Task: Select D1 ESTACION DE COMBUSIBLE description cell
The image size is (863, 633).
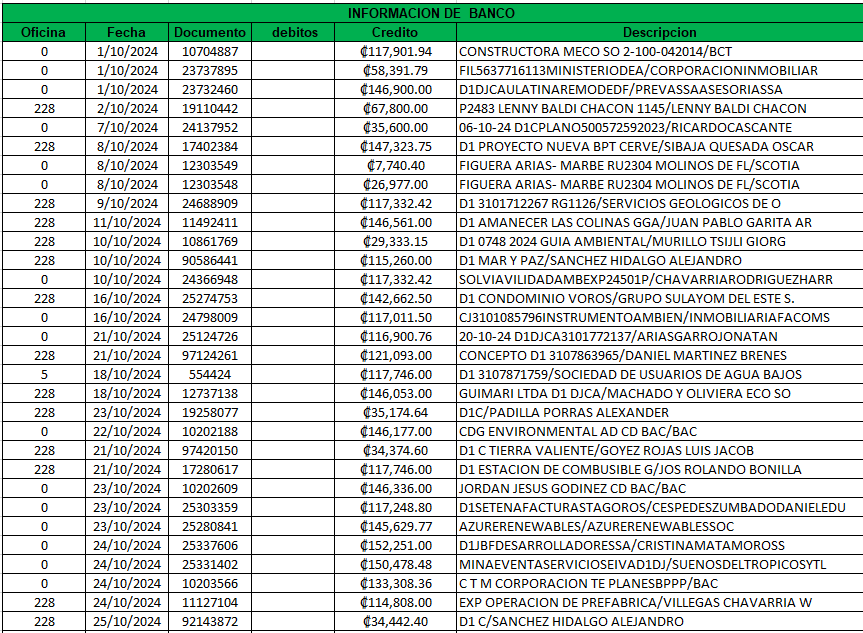Action: point(660,470)
